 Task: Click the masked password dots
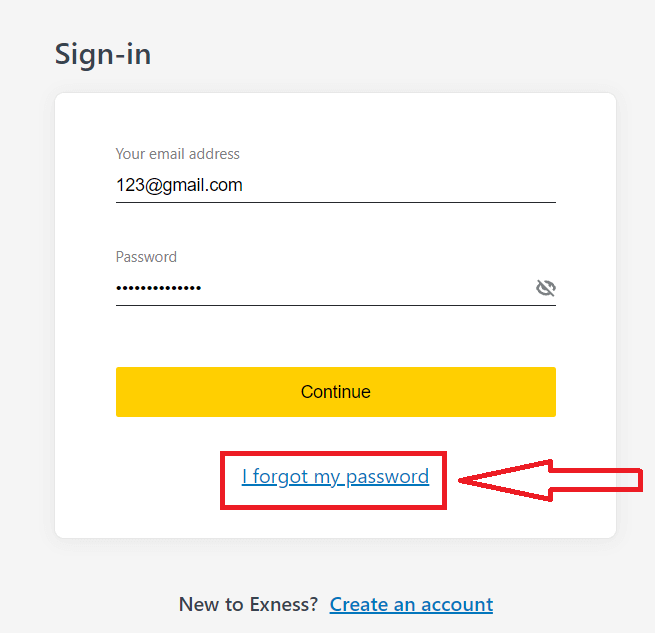click(x=159, y=288)
